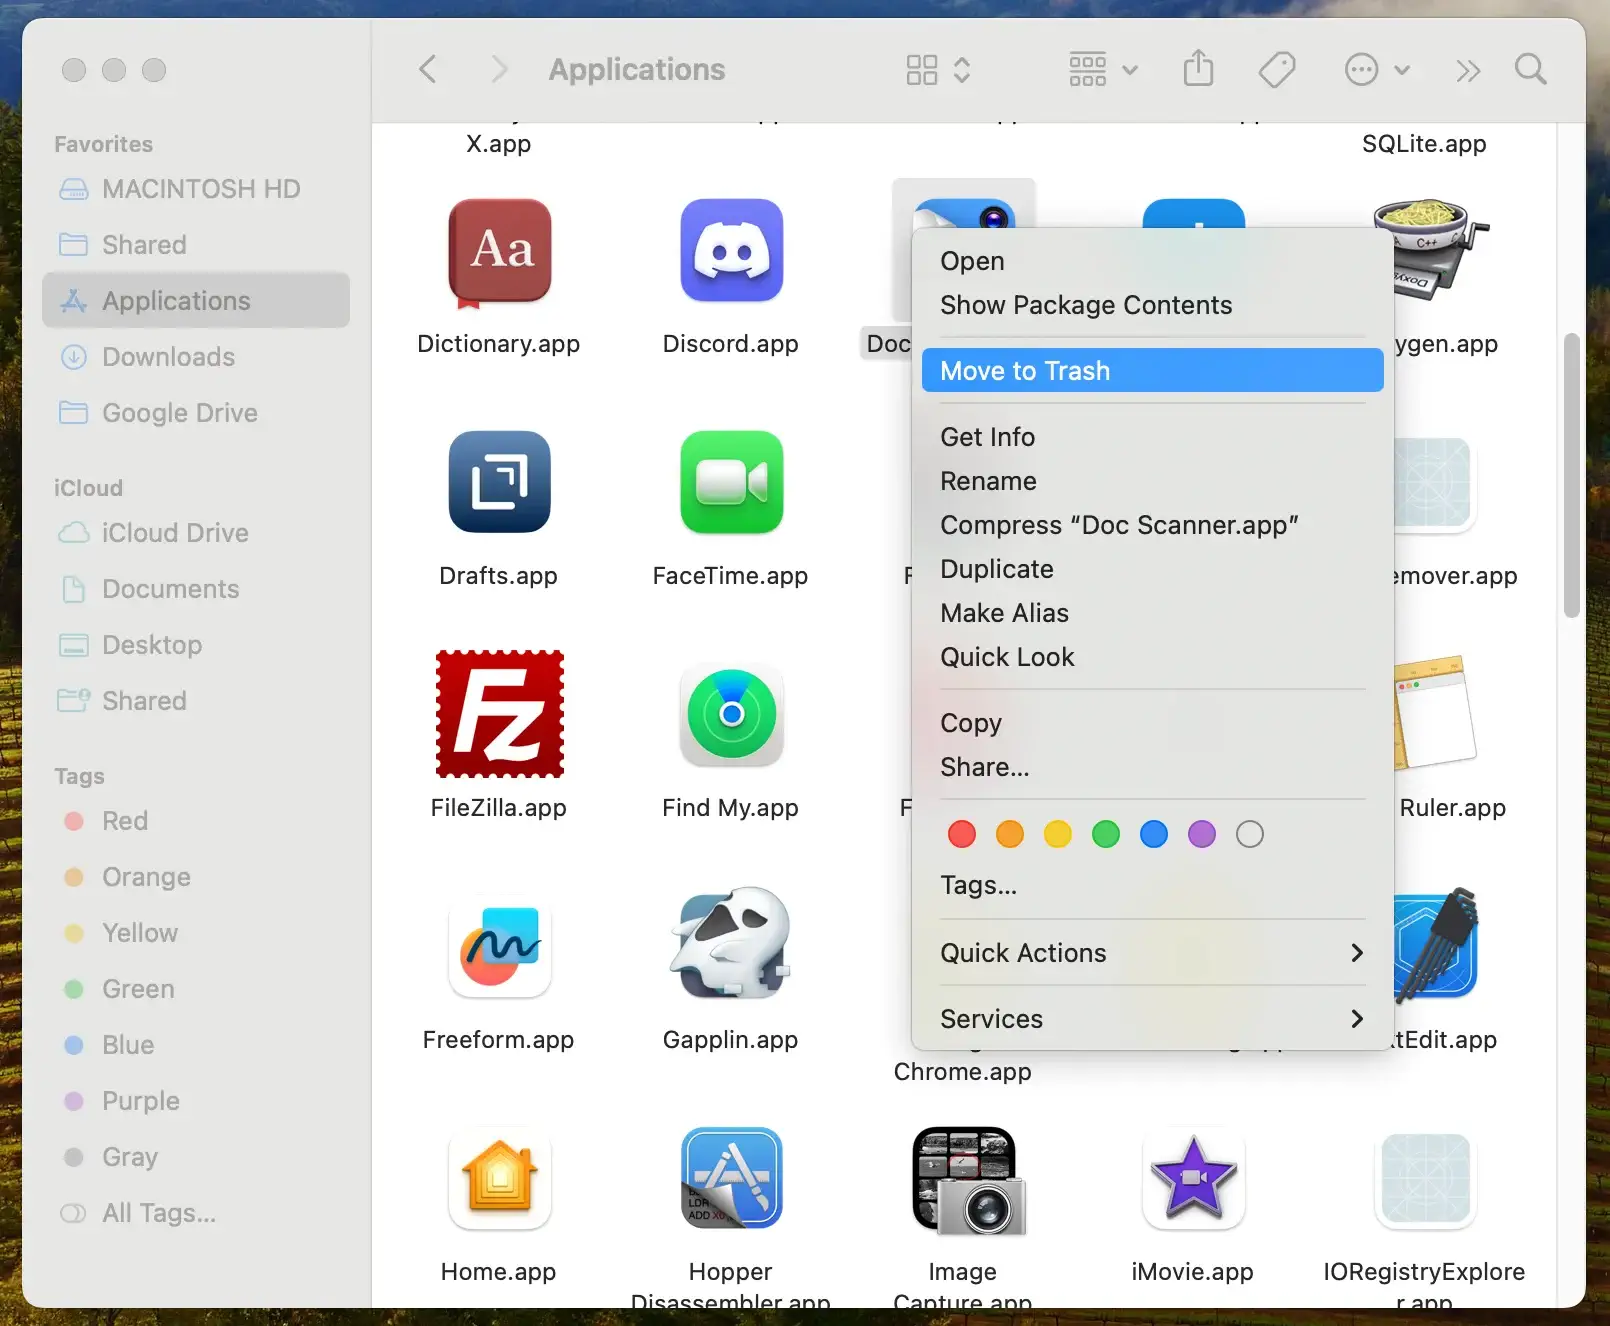Select Get Info in context menu

point(987,437)
